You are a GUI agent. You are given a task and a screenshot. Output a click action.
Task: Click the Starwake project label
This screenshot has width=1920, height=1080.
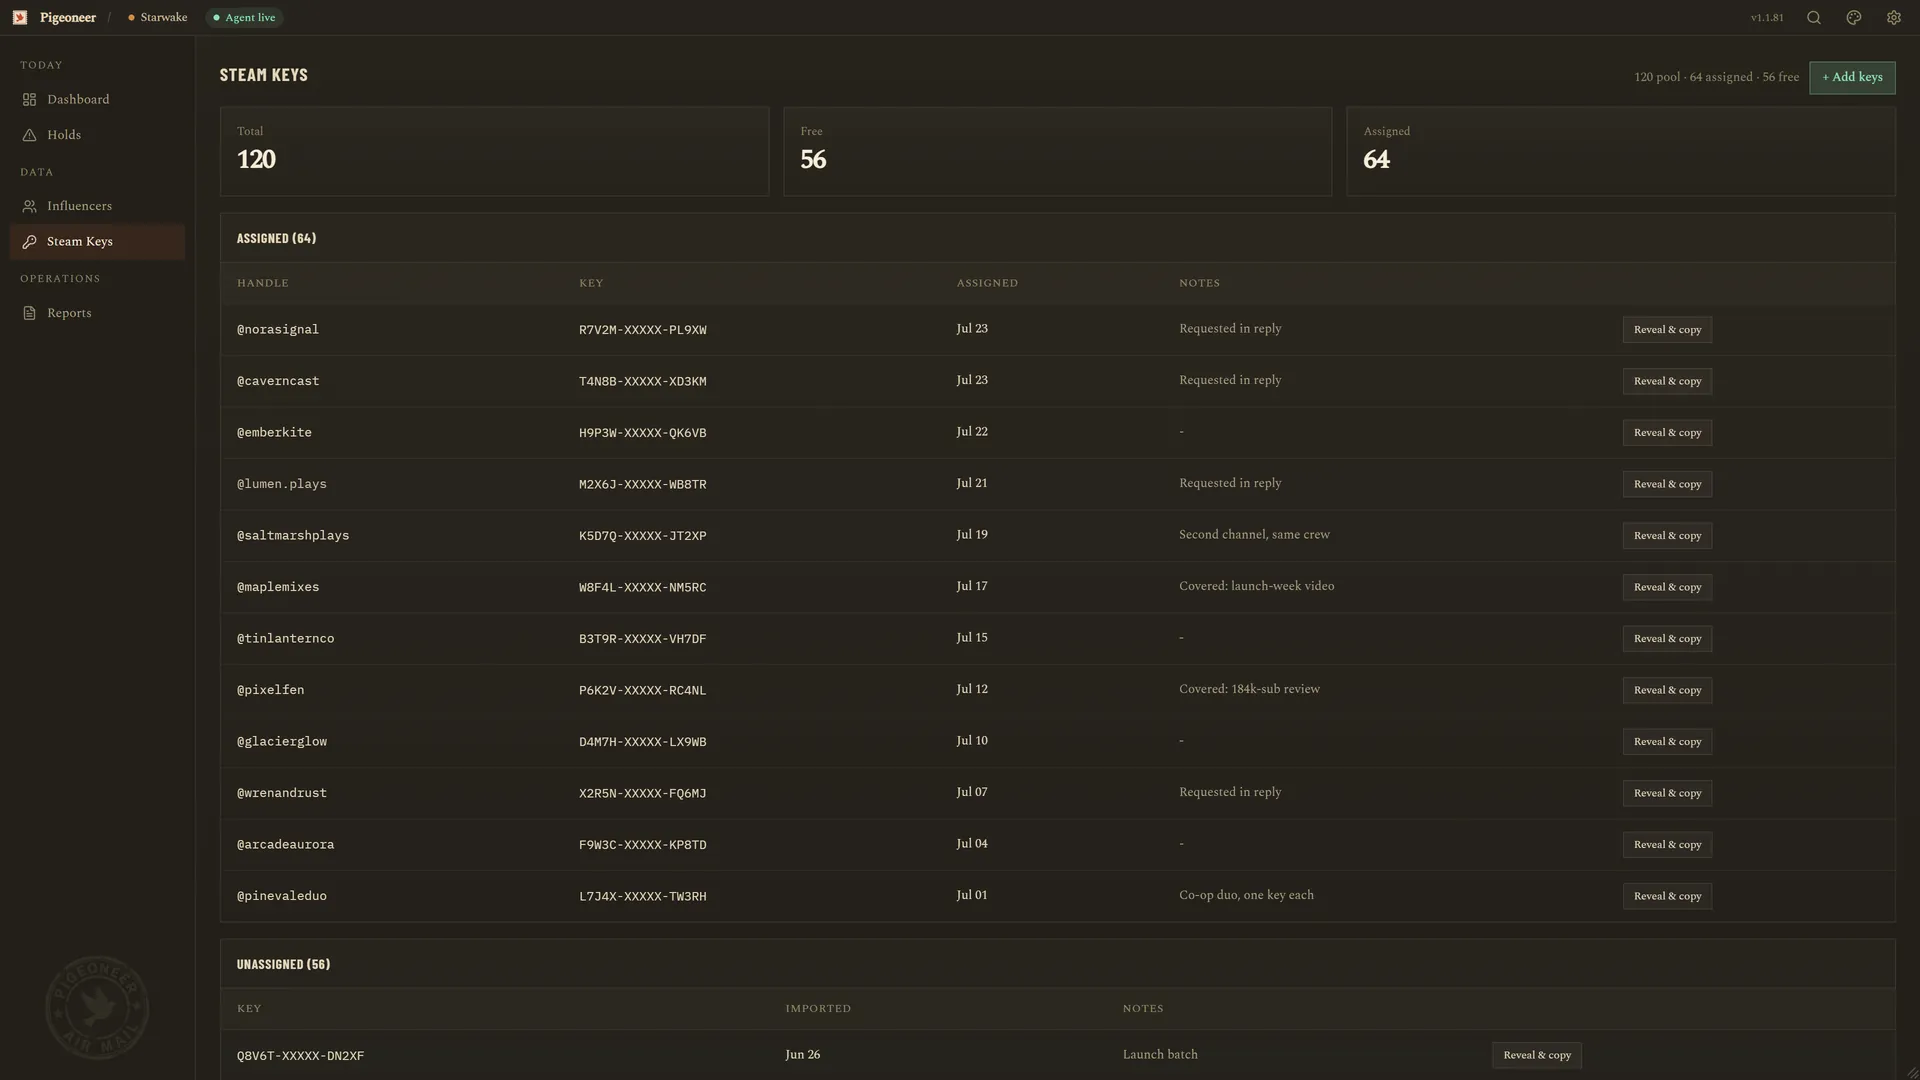[158, 18]
